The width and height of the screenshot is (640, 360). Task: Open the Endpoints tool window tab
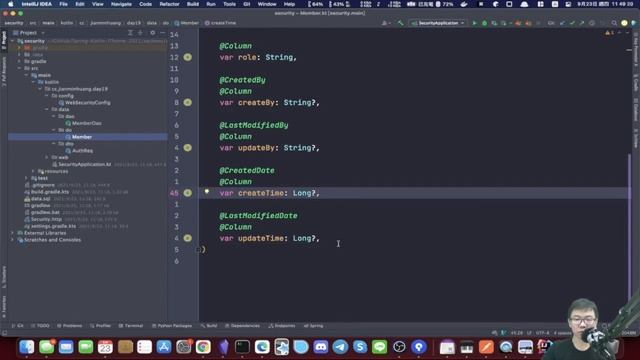pyautogui.click(x=282, y=326)
